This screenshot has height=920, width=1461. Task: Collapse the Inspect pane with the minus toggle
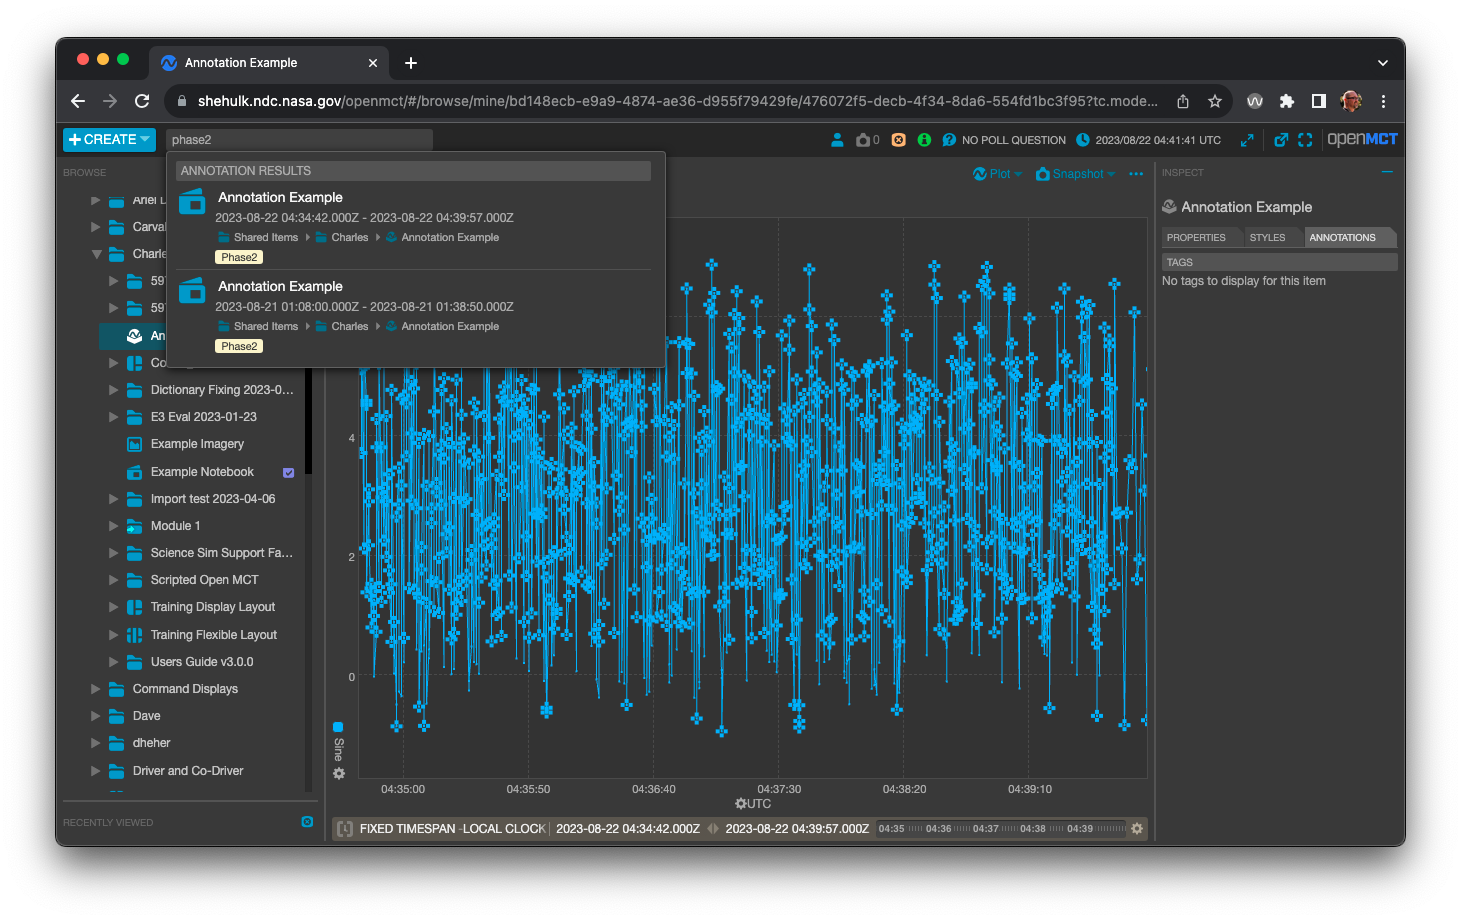coord(1387,172)
